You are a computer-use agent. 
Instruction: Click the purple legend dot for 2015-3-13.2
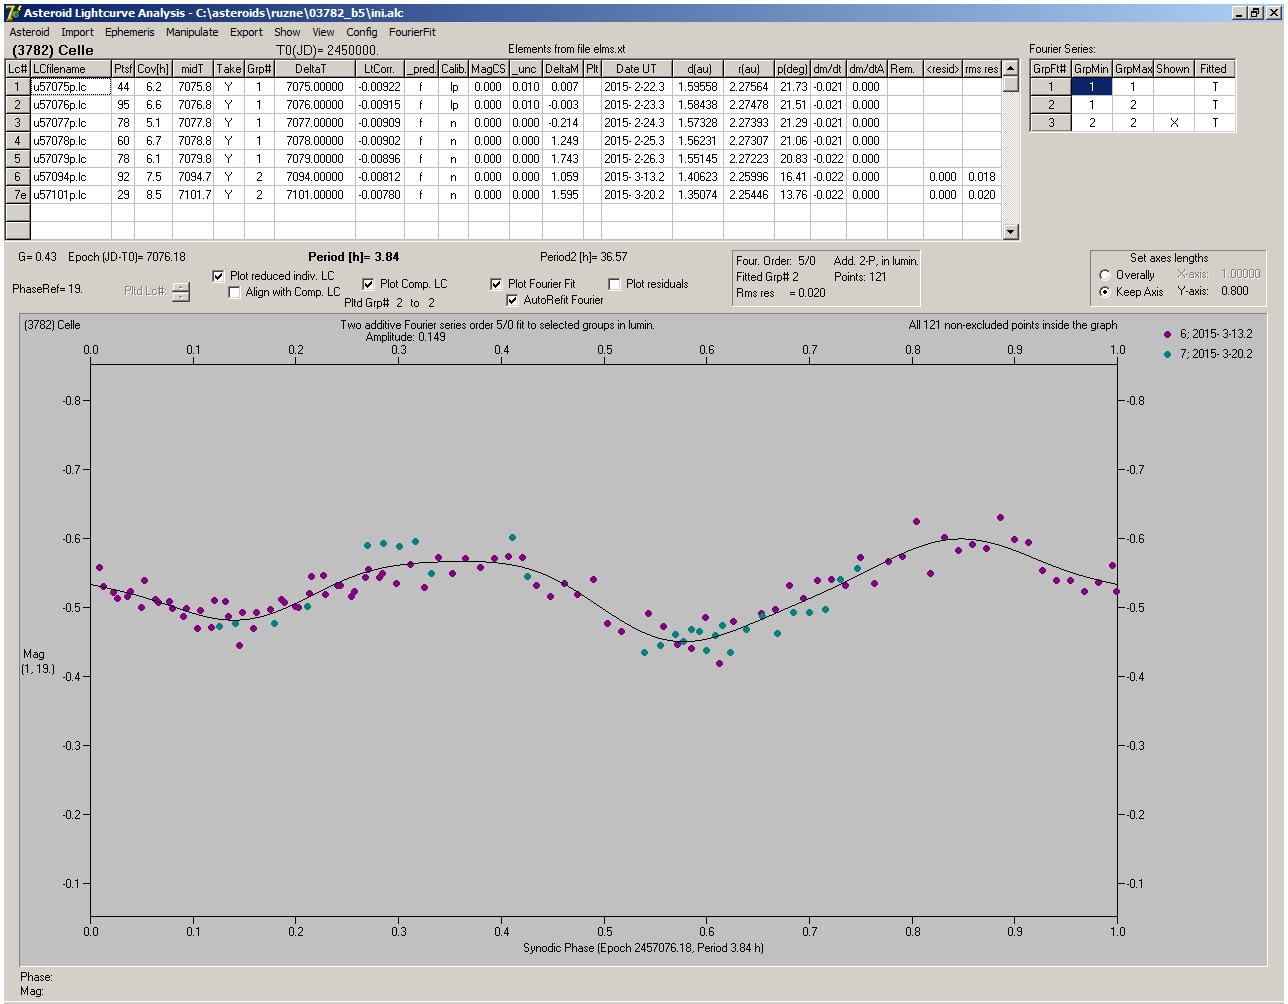point(1169,336)
